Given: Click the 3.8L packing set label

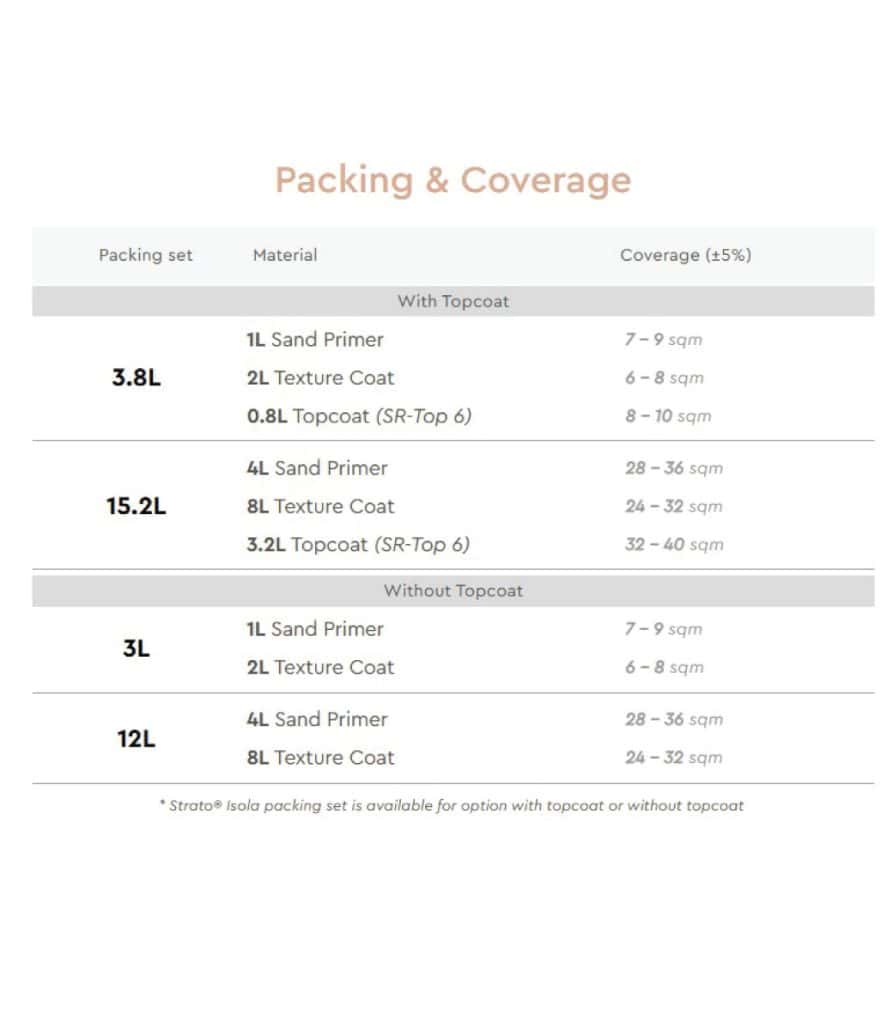Looking at the screenshot, I should 136,378.
